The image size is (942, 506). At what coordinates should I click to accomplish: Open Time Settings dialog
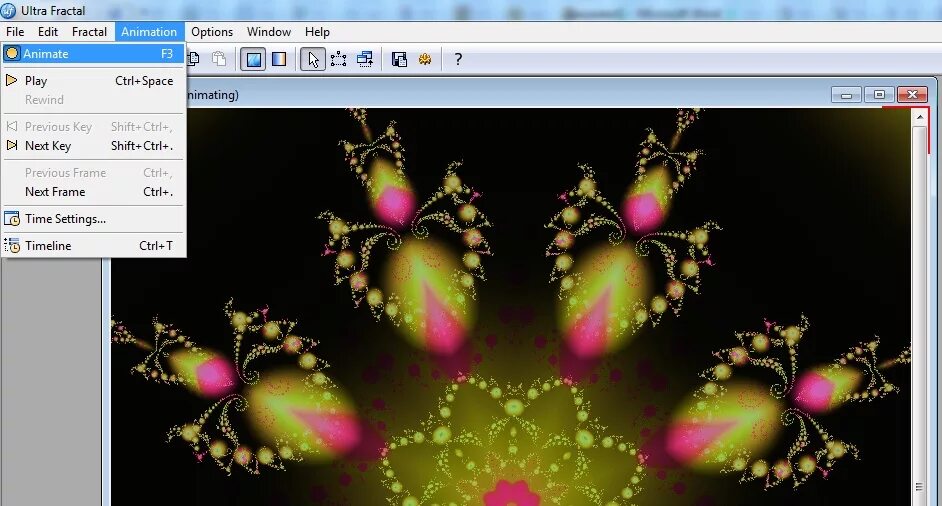tap(93, 219)
